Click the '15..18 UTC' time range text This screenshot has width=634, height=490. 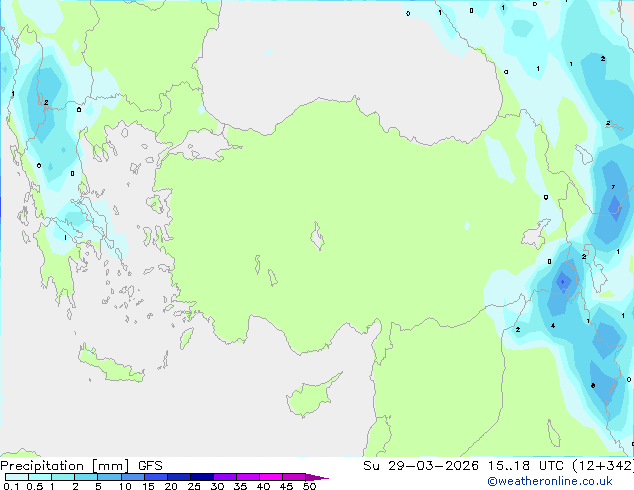526,466
